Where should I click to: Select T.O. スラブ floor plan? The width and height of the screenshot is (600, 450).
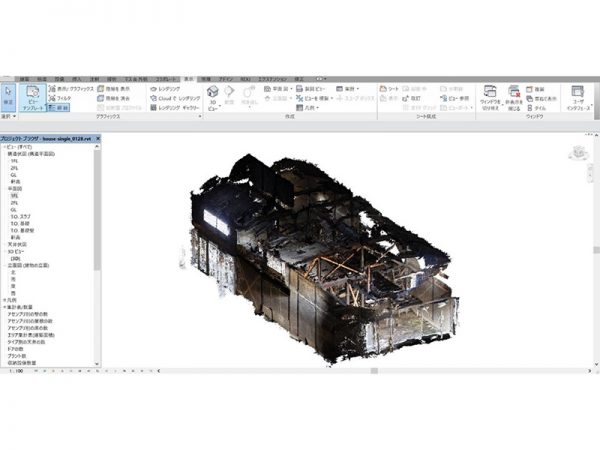(21, 217)
